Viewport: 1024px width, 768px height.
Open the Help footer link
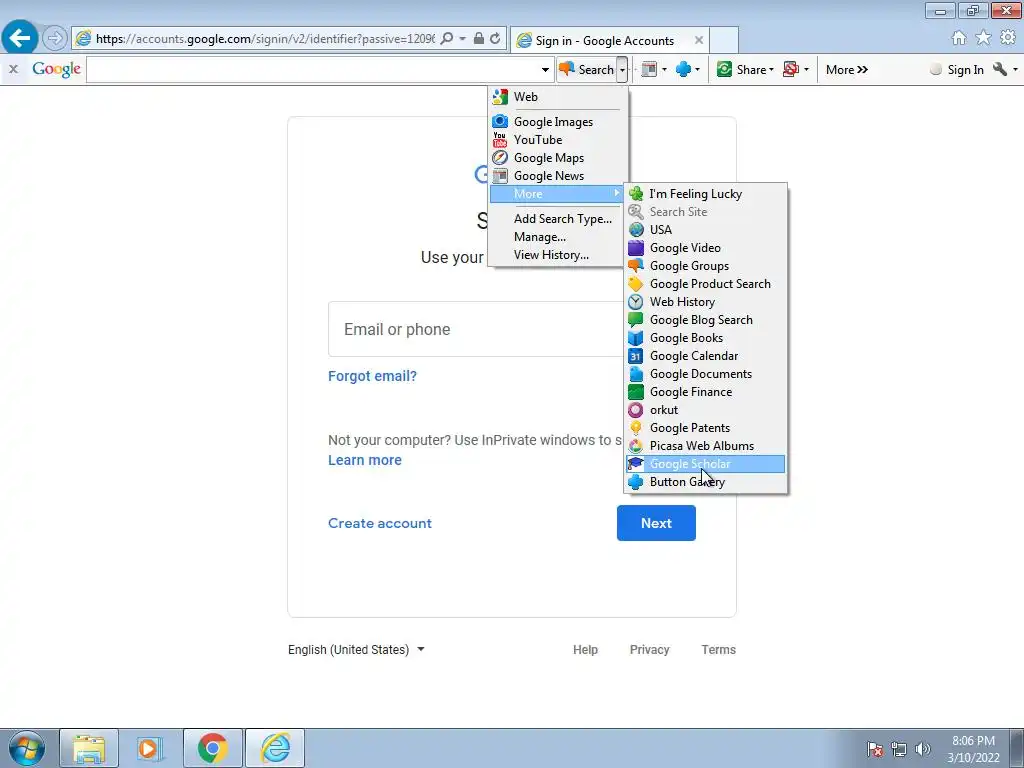coord(585,650)
